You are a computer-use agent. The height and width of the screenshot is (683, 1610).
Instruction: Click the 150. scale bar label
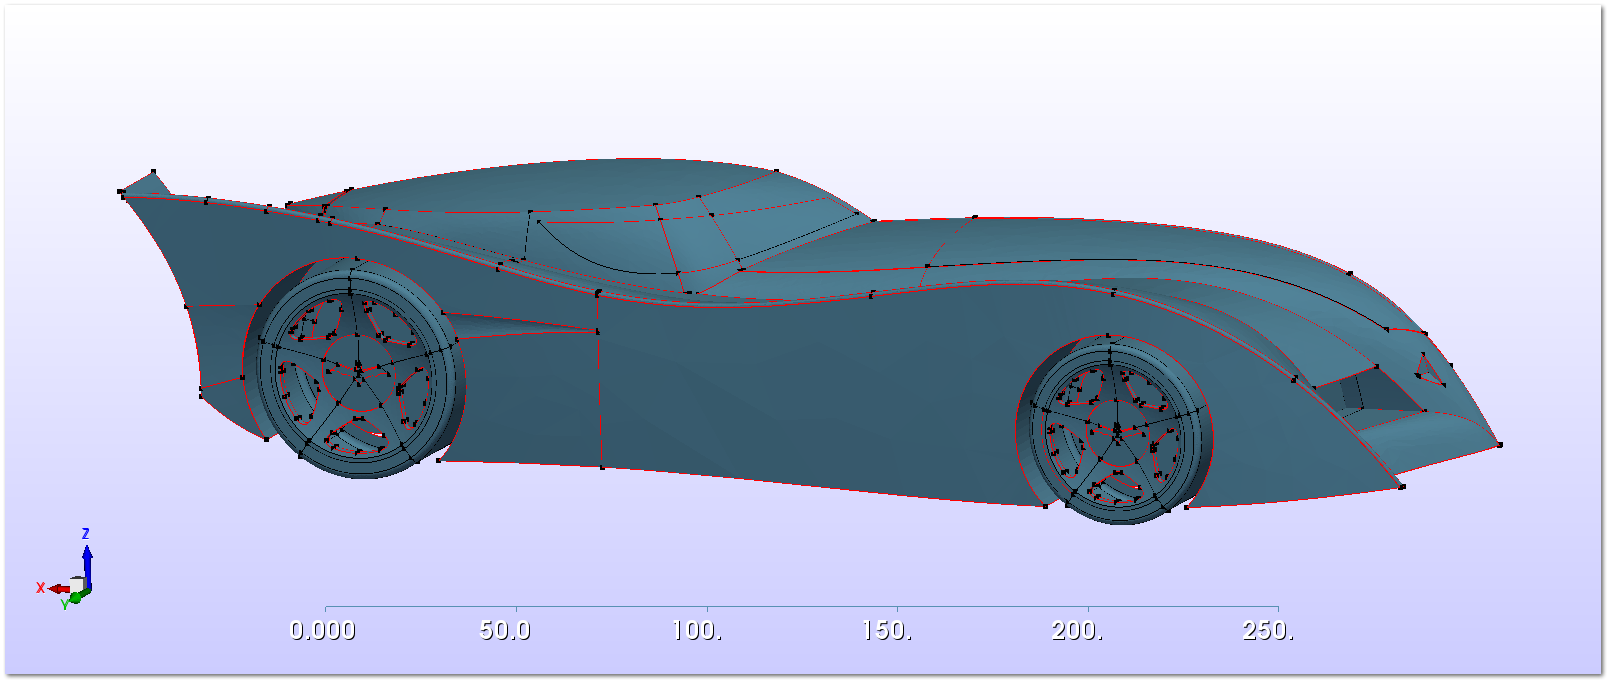[887, 631]
